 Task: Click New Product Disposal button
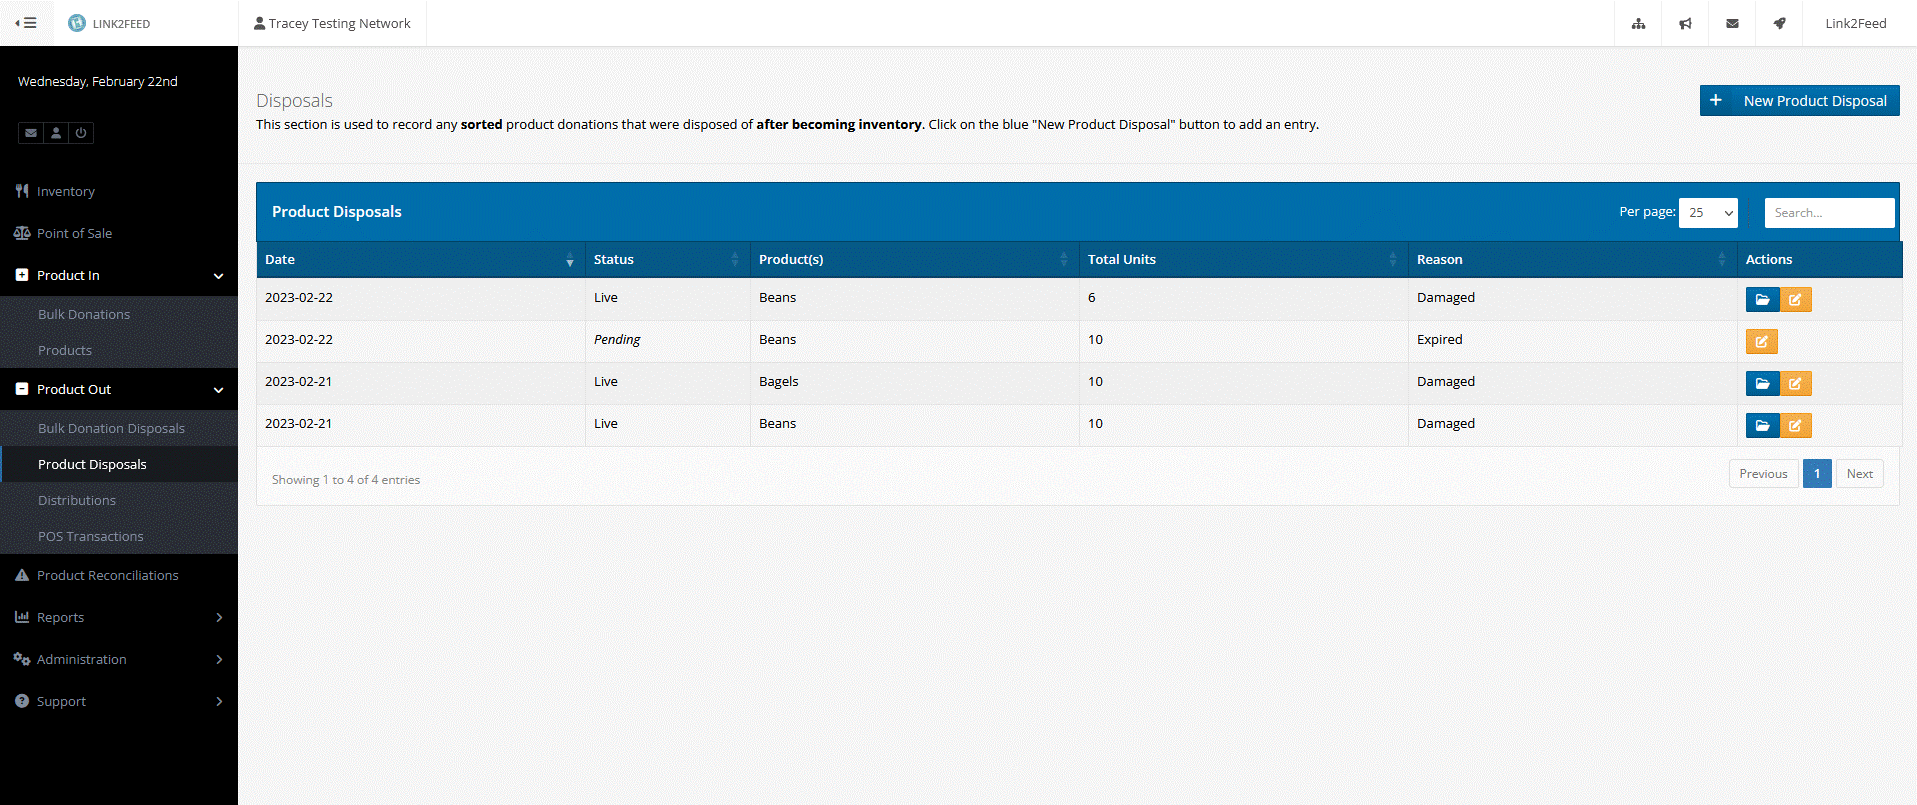tap(1799, 101)
